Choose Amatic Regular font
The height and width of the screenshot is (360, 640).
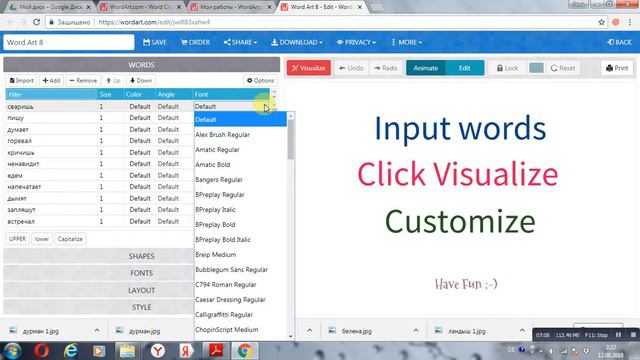(x=240, y=149)
